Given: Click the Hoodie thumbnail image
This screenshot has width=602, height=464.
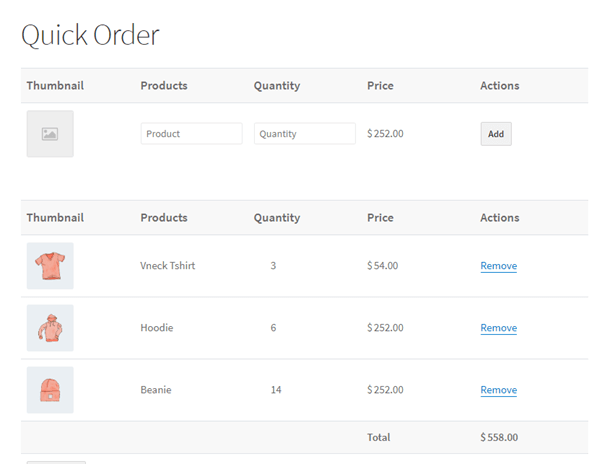Looking at the screenshot, I should [x=50, y=328].
